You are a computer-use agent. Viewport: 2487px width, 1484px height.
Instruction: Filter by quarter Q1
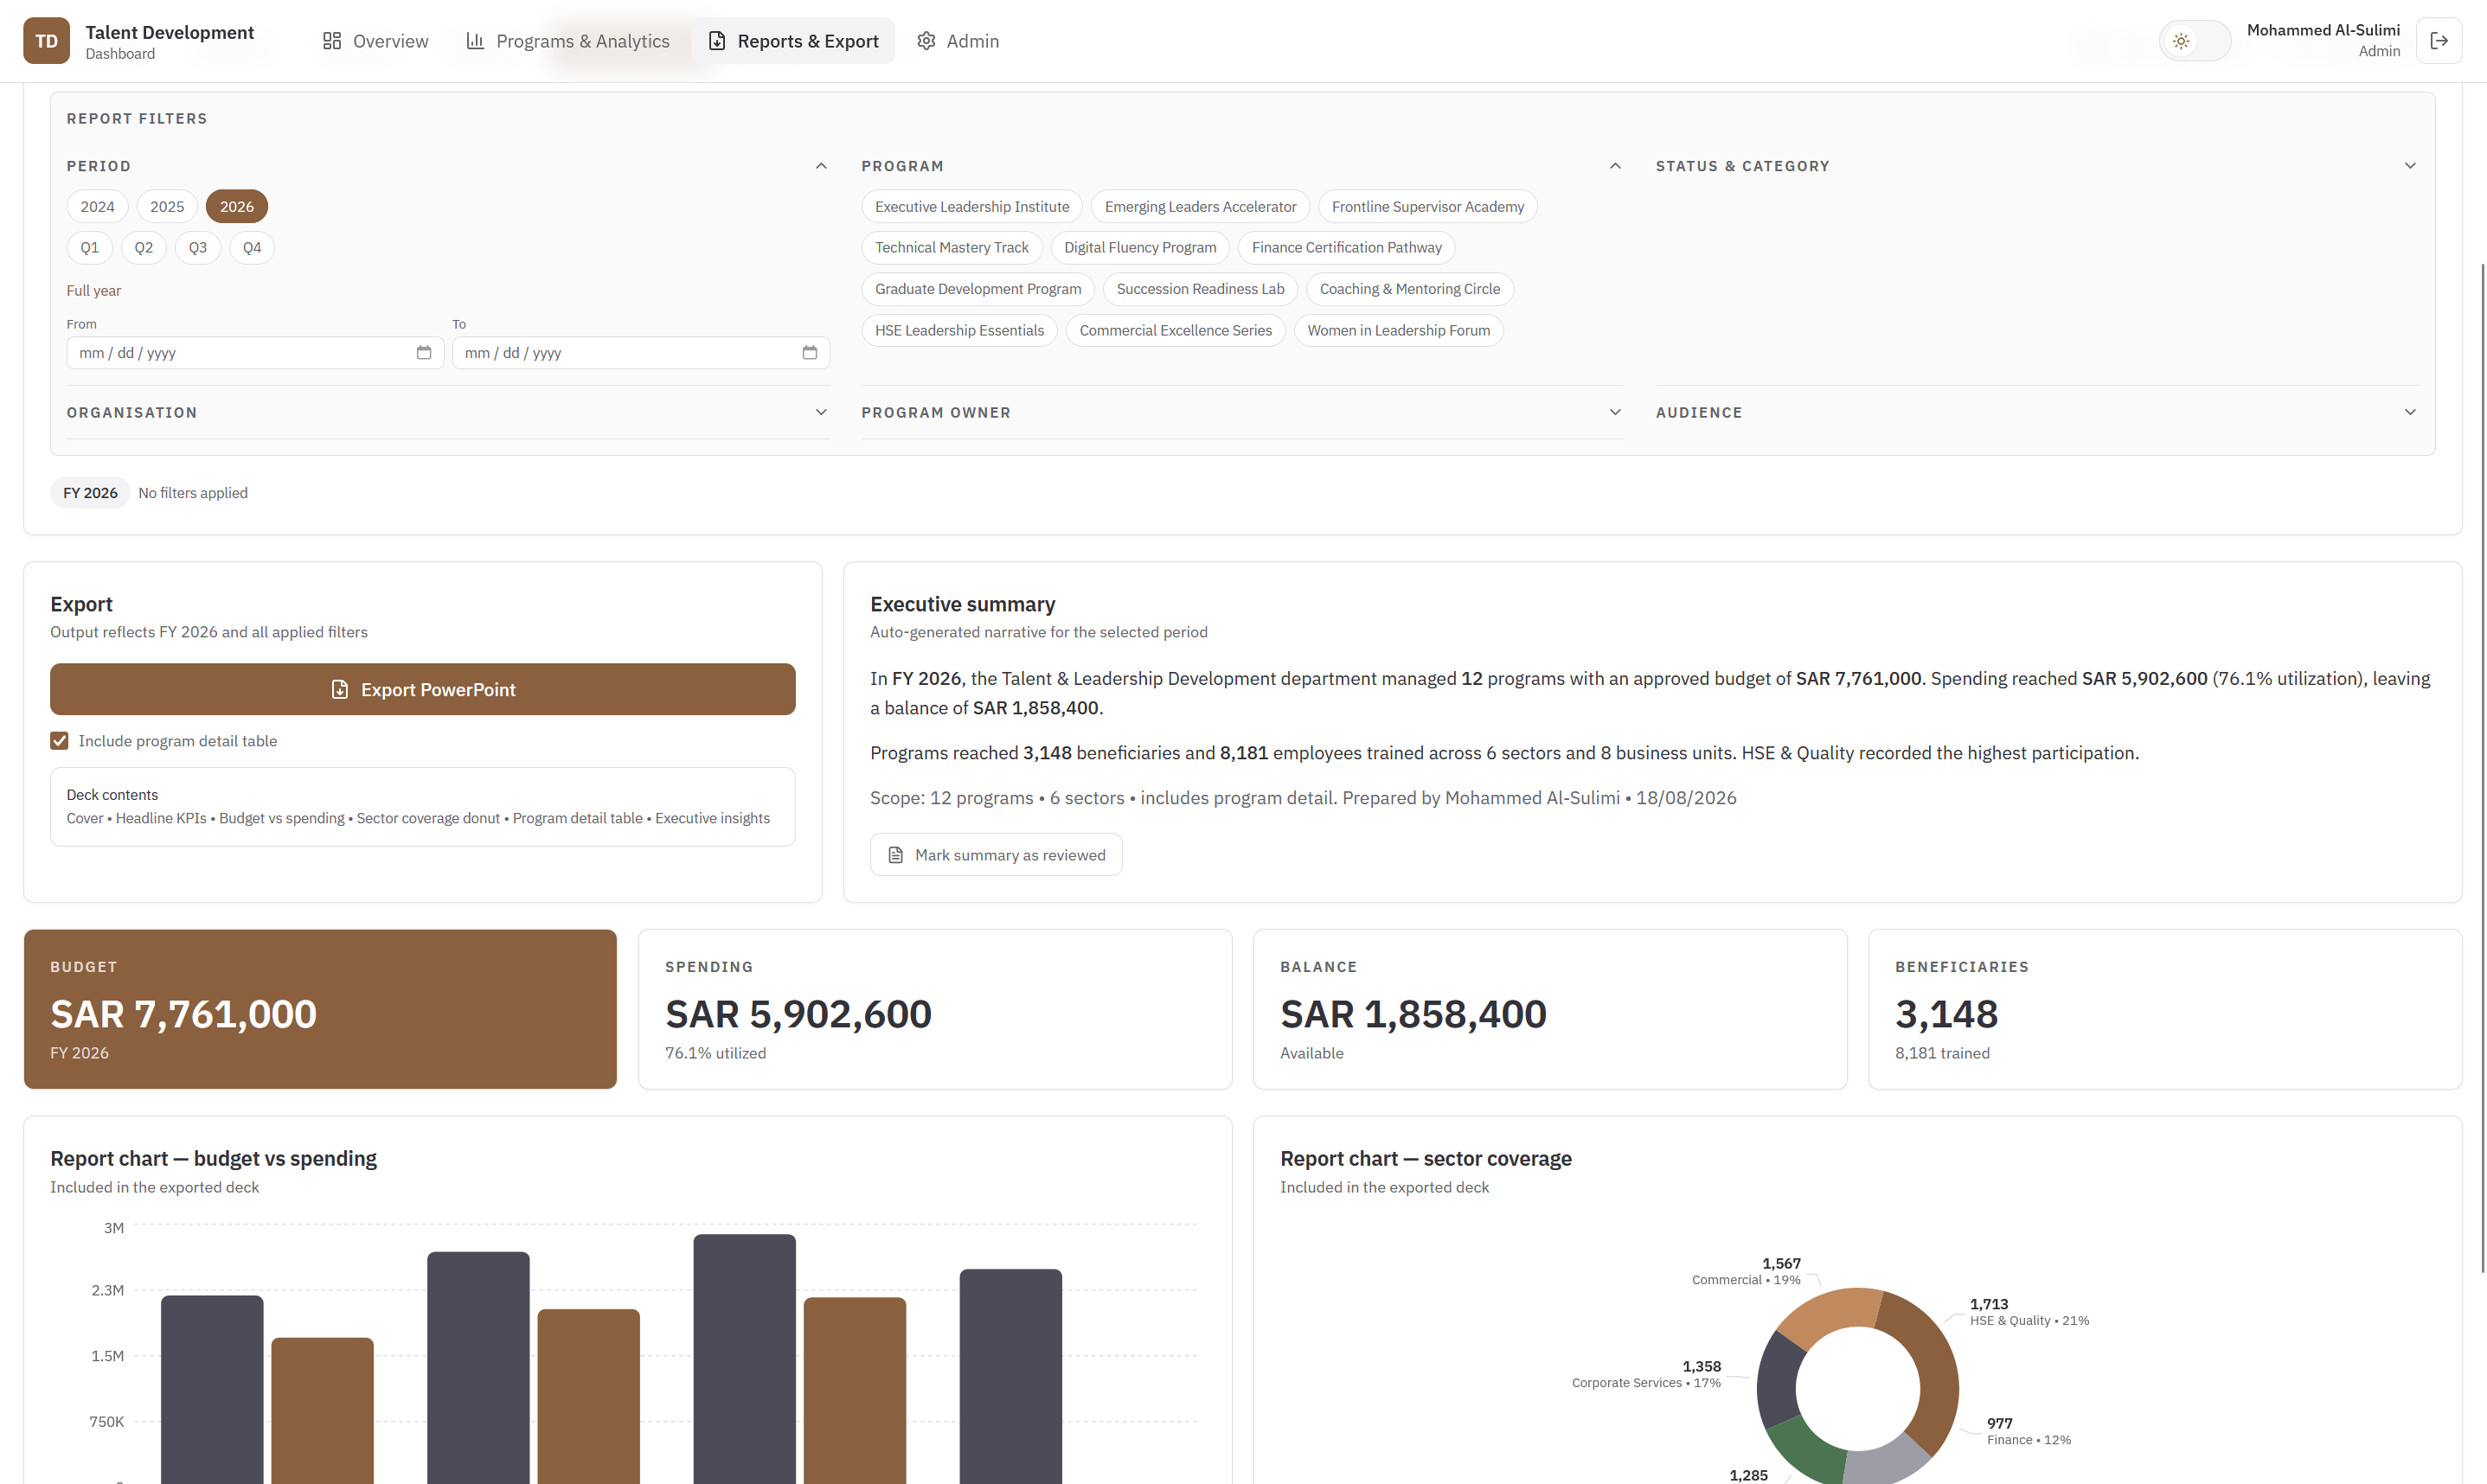pos(90,248)
